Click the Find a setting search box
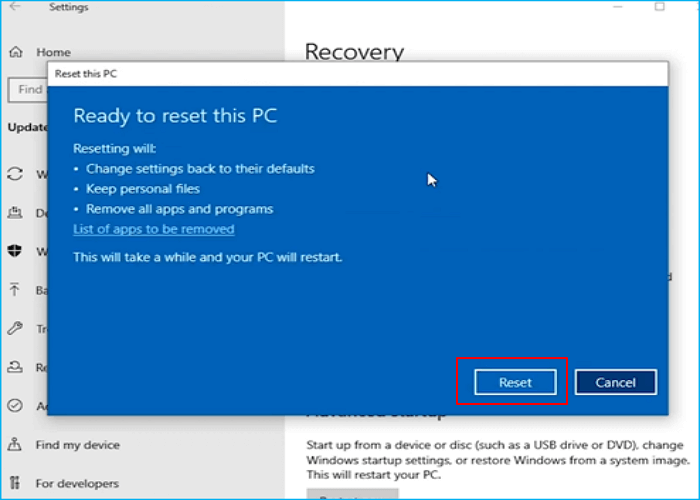This screenshot has height=500, width=700. pyautogui.click(x=28, y=89)
